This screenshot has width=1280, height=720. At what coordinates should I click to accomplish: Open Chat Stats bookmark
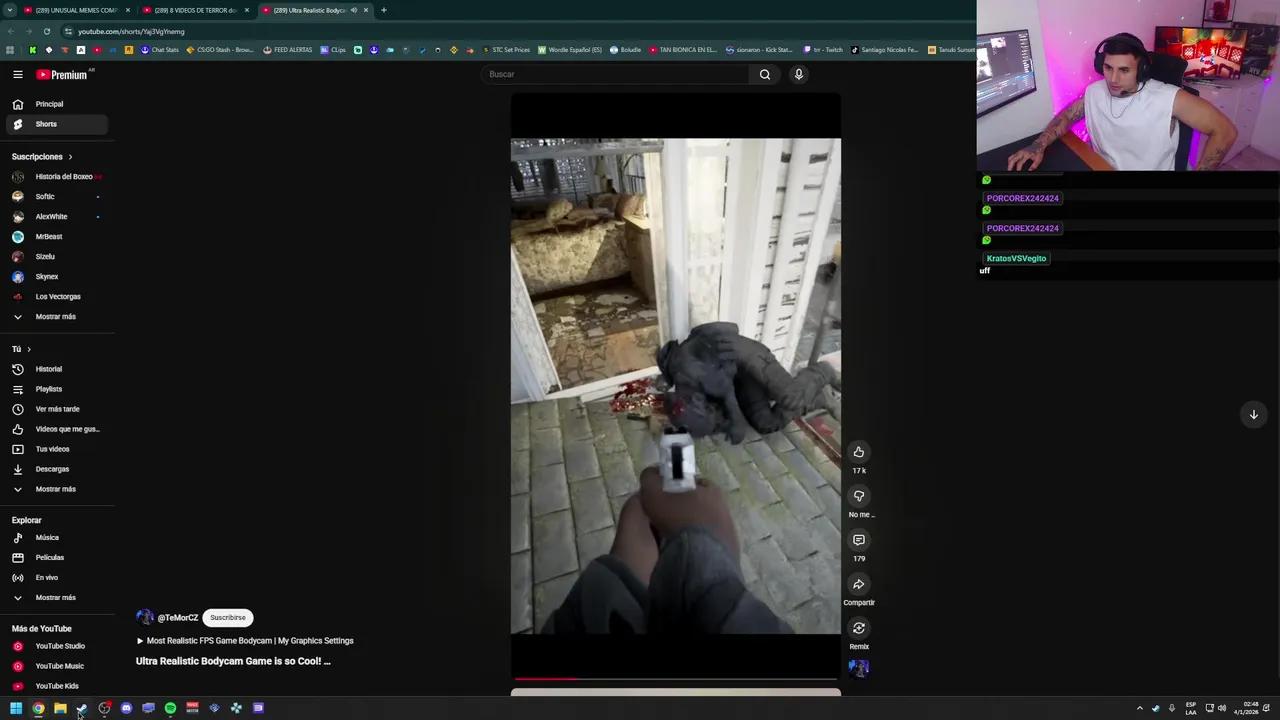[x=159, y=50]
